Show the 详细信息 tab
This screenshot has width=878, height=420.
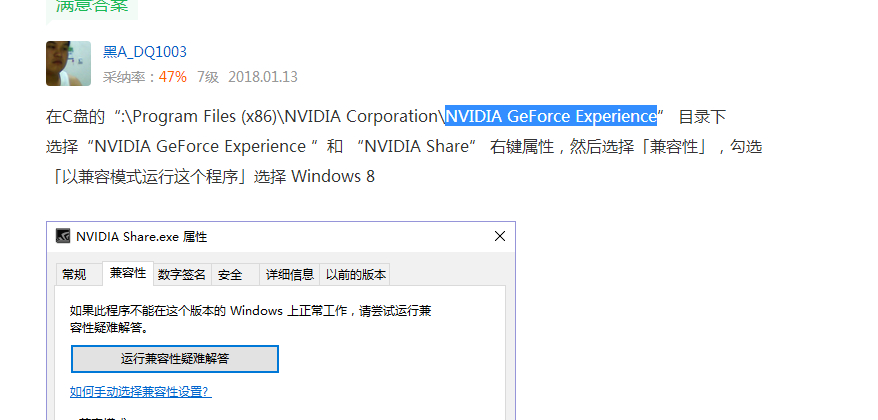289,275
